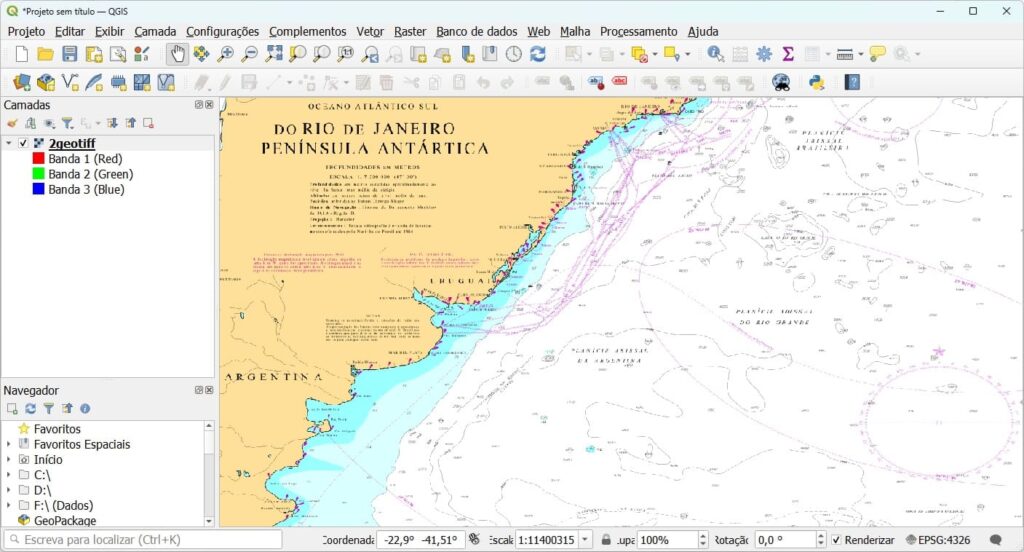
Task: Open measure tool dropdown arrow
Action: pyautogui.click(x=861, y=54)
